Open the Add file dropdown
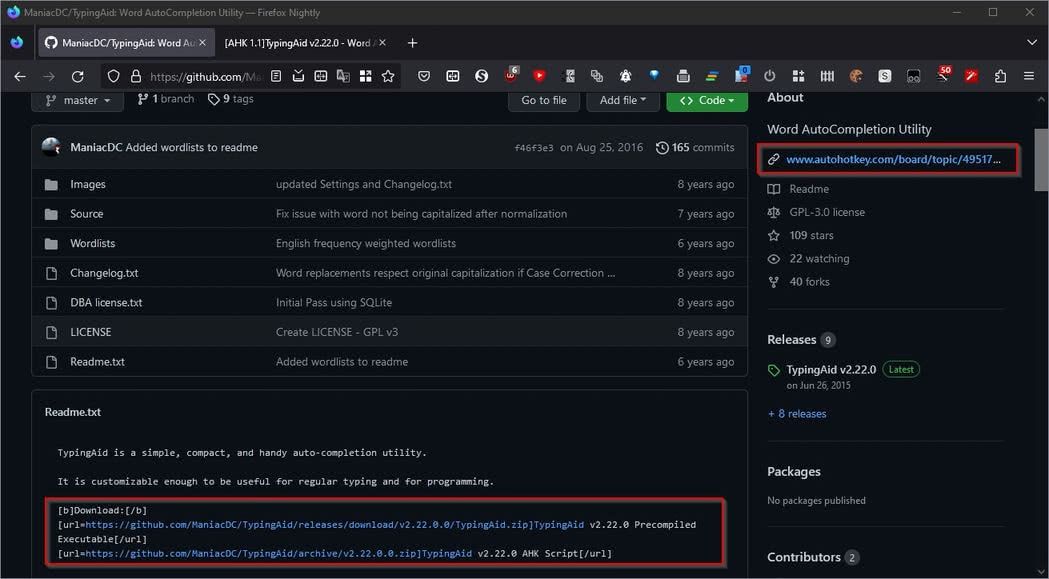 pos(622,100)
